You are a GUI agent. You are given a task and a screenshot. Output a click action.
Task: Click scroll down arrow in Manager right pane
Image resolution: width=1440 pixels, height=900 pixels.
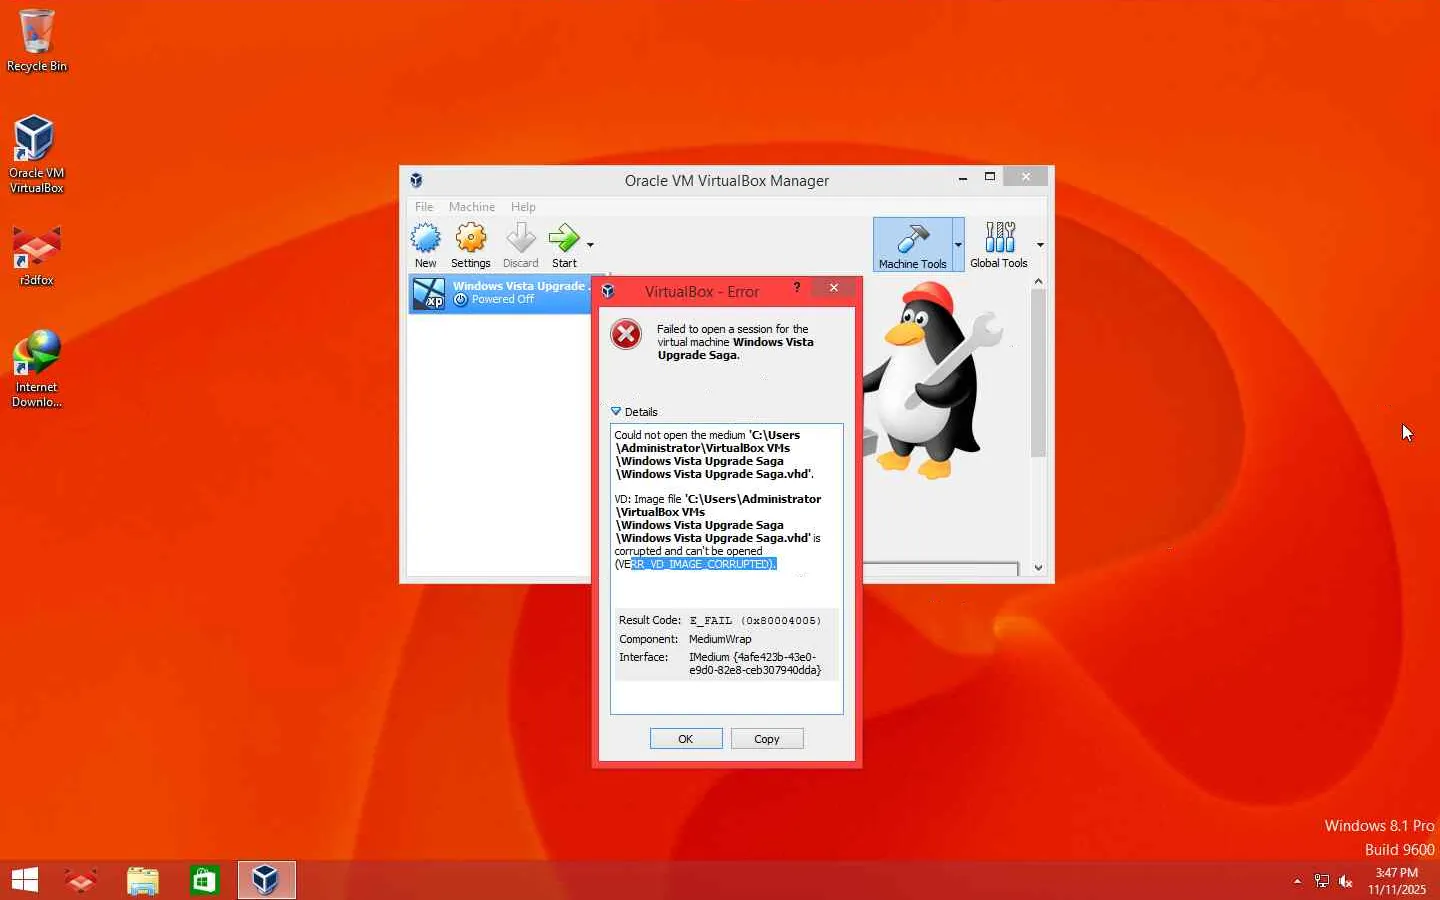pyautogui.click(x=1038, y=568)
